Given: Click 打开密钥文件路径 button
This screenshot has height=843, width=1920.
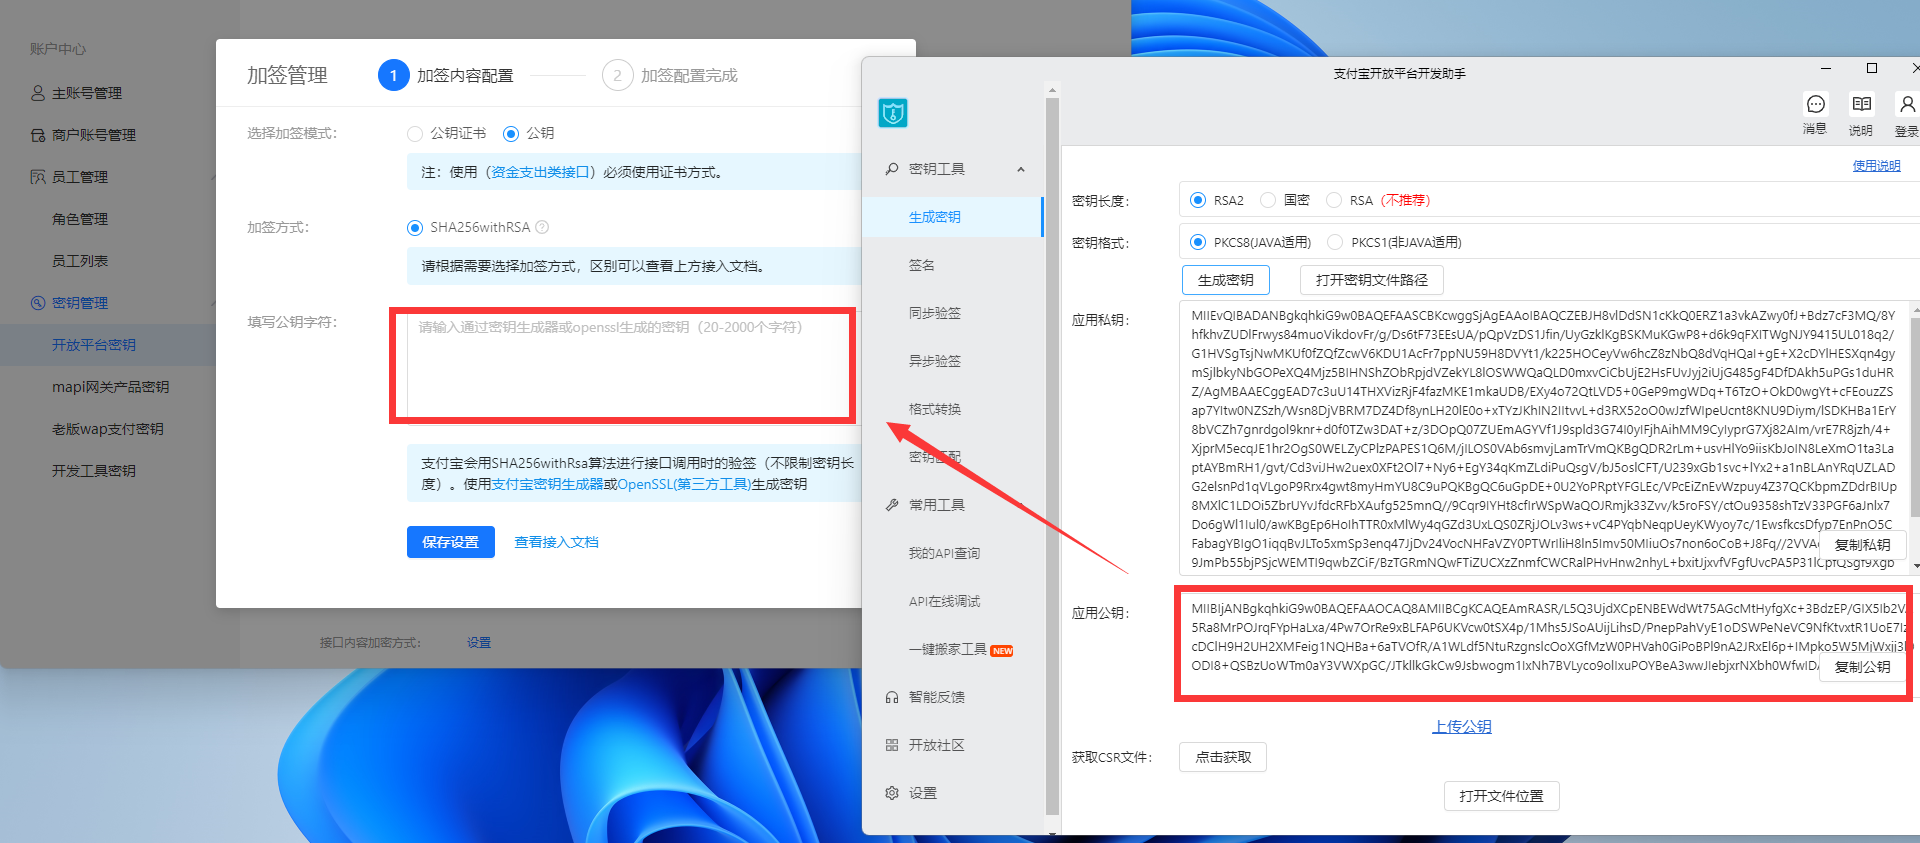Looking at the screenshot, I should coord(1371,280).
